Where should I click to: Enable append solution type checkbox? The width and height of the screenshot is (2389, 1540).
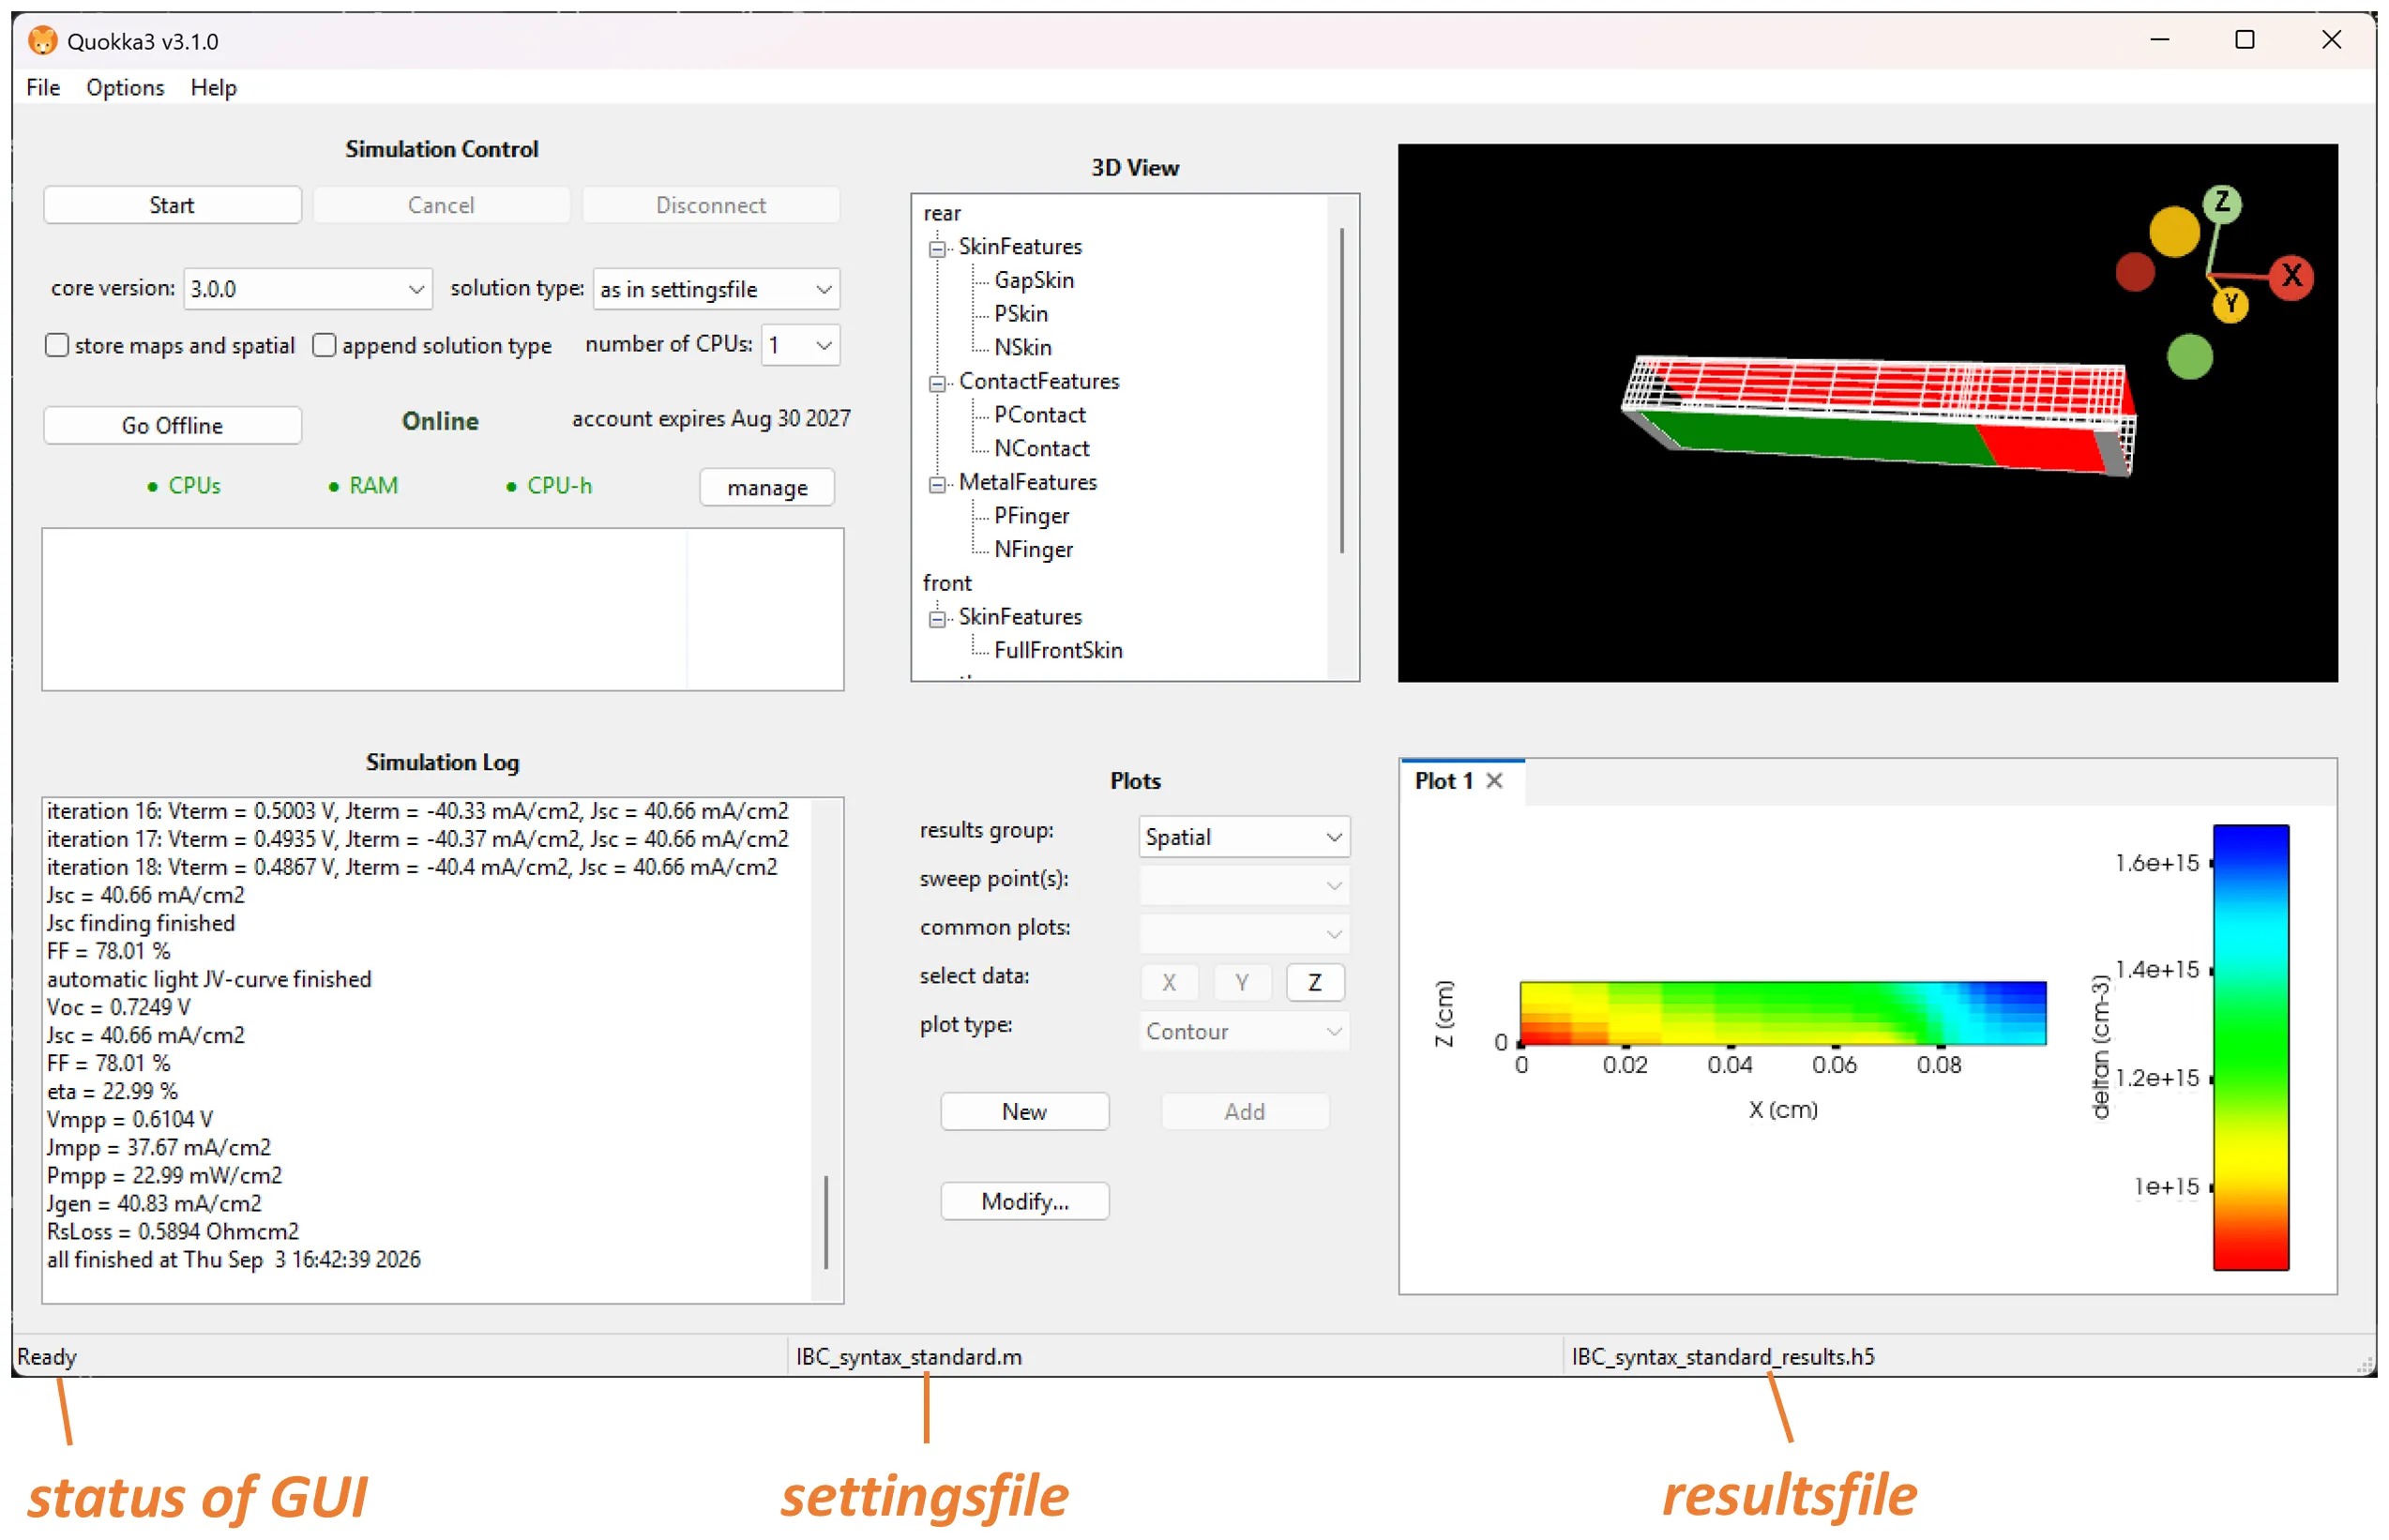[324, 345]
